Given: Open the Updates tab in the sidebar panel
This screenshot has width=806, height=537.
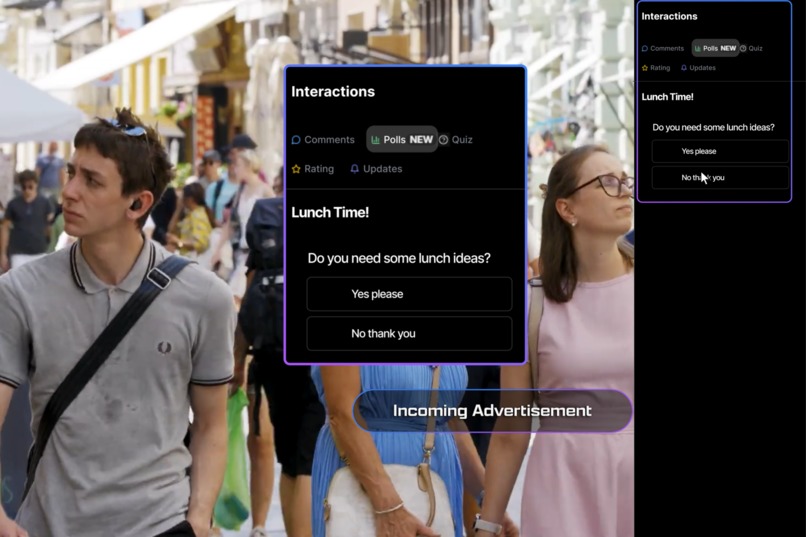Looking at the screenshot, I should pos(698,68).
